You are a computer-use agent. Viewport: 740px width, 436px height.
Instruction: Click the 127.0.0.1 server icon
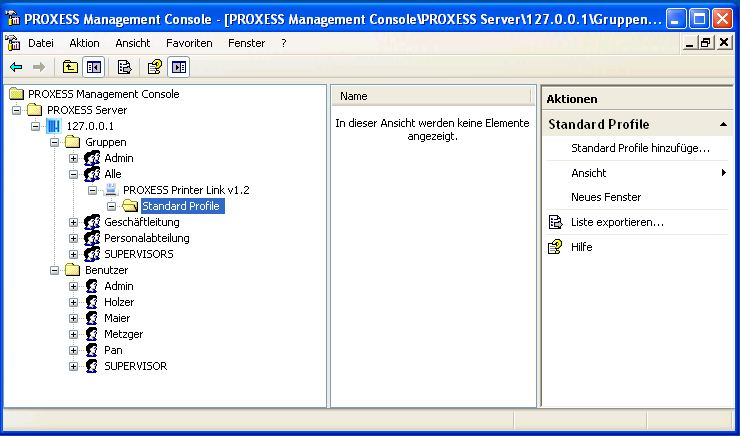pos(54,126)
